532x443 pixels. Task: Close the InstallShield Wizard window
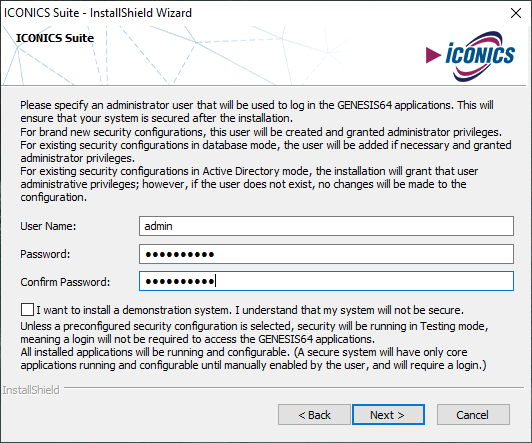click(516, 13)
